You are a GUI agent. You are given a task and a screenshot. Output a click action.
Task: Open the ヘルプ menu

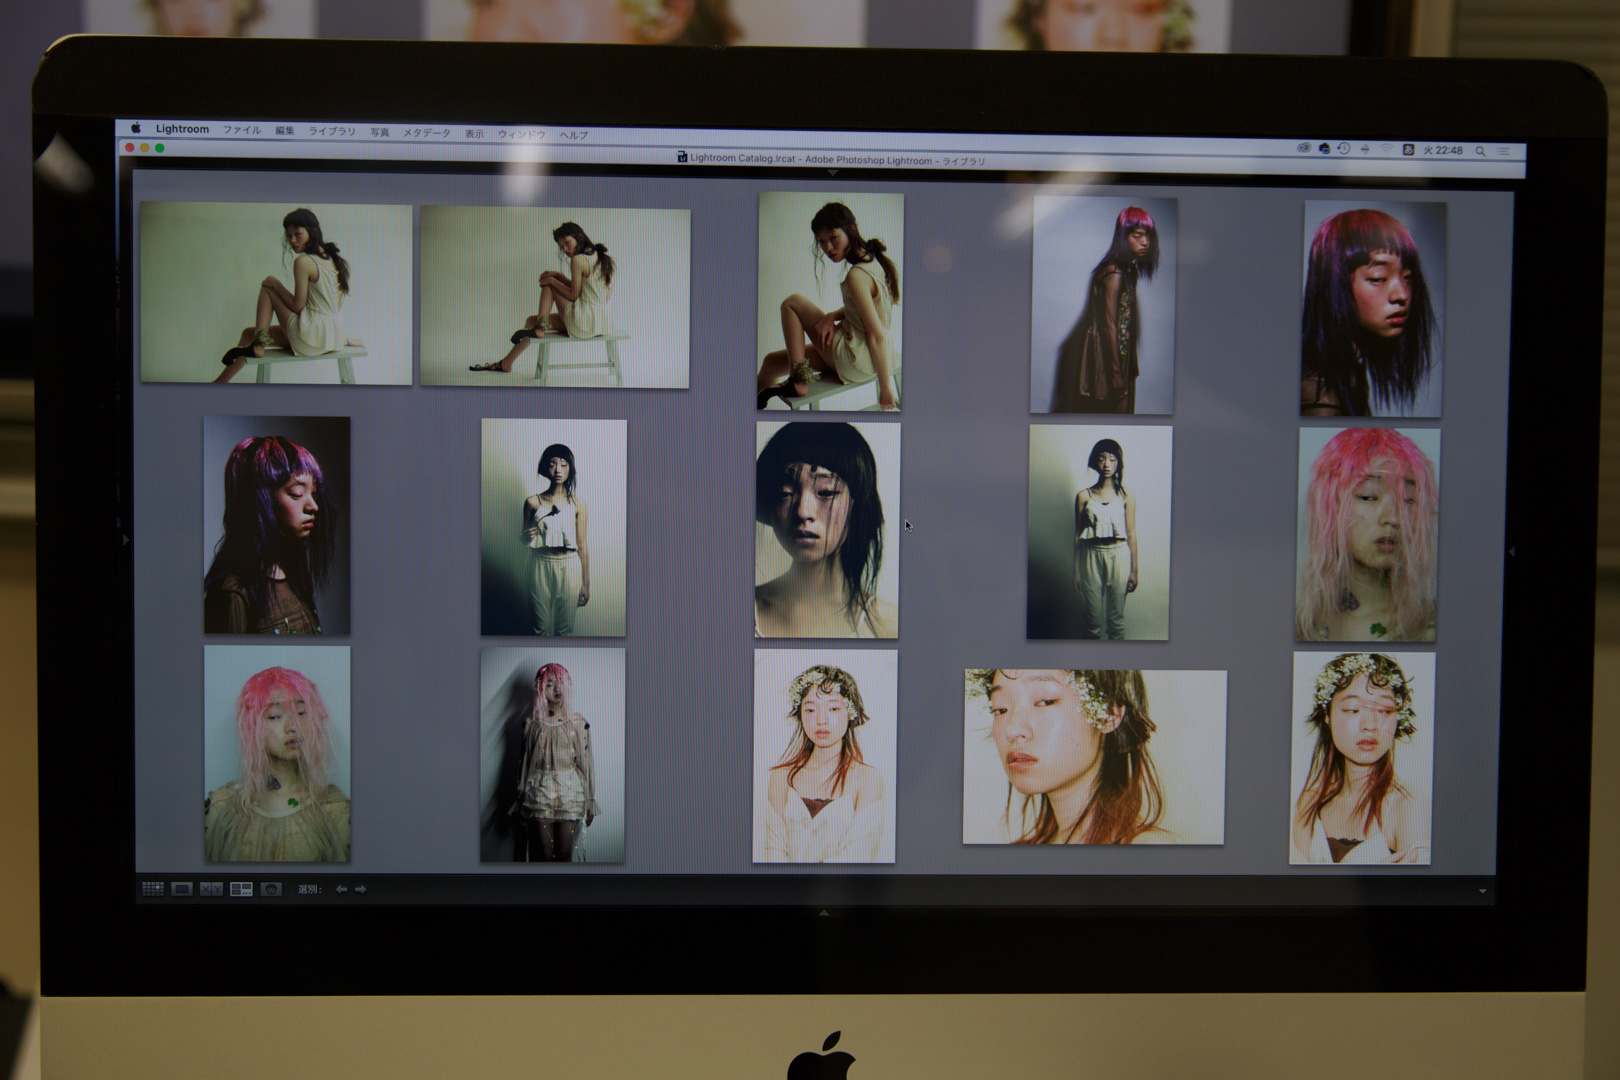[x=574, y=135]
